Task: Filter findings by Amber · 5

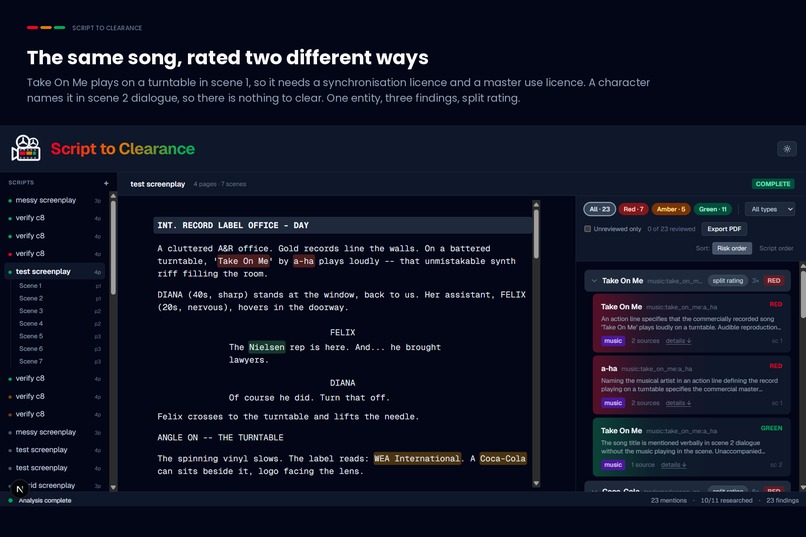Action: [x=671, y=209]
